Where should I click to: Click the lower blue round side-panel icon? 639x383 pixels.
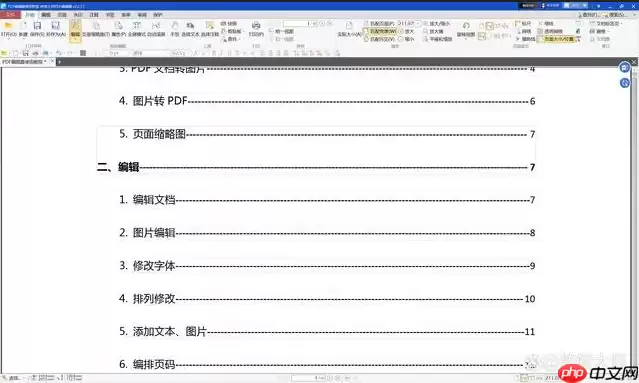coord(624,83)
